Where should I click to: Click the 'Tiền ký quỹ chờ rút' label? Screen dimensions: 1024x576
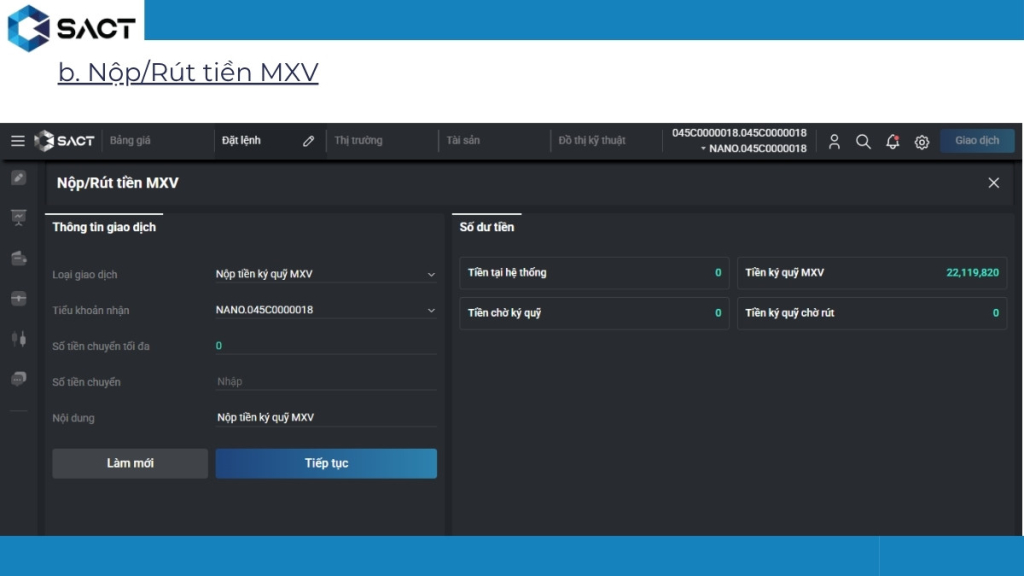coord(790,313)
